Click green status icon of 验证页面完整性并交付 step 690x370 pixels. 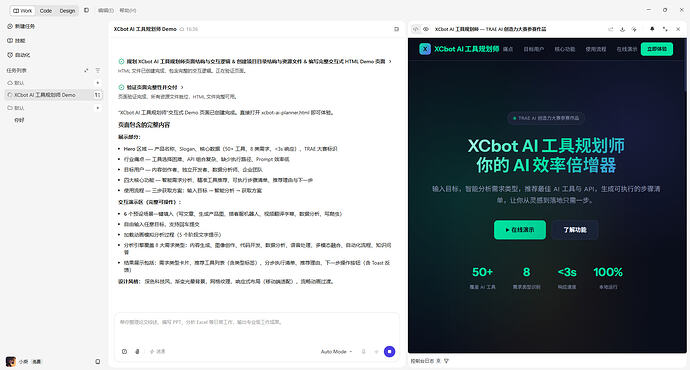121,87
